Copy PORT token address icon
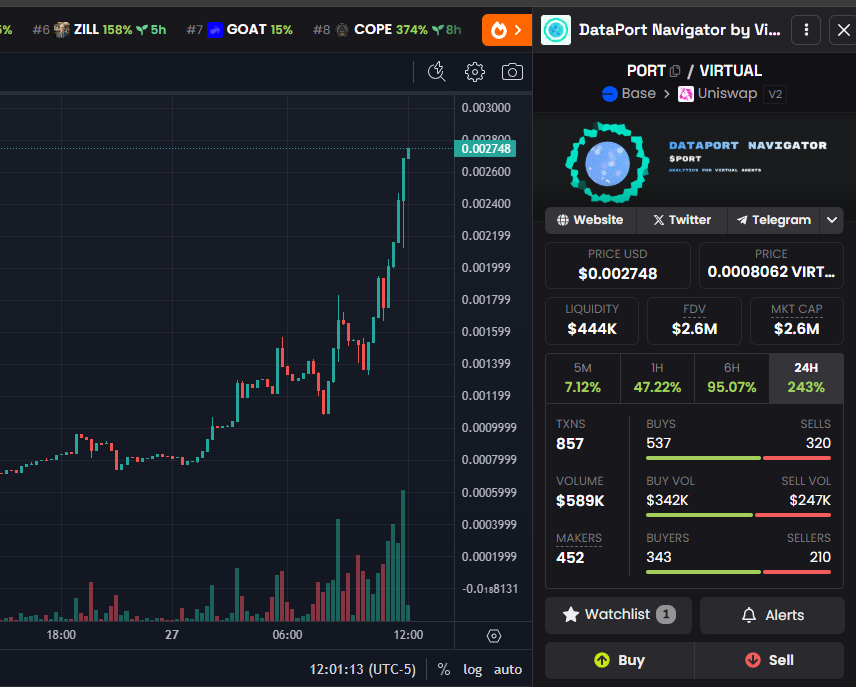This screenshot has height=687, width=856. [x=675, y=71]
